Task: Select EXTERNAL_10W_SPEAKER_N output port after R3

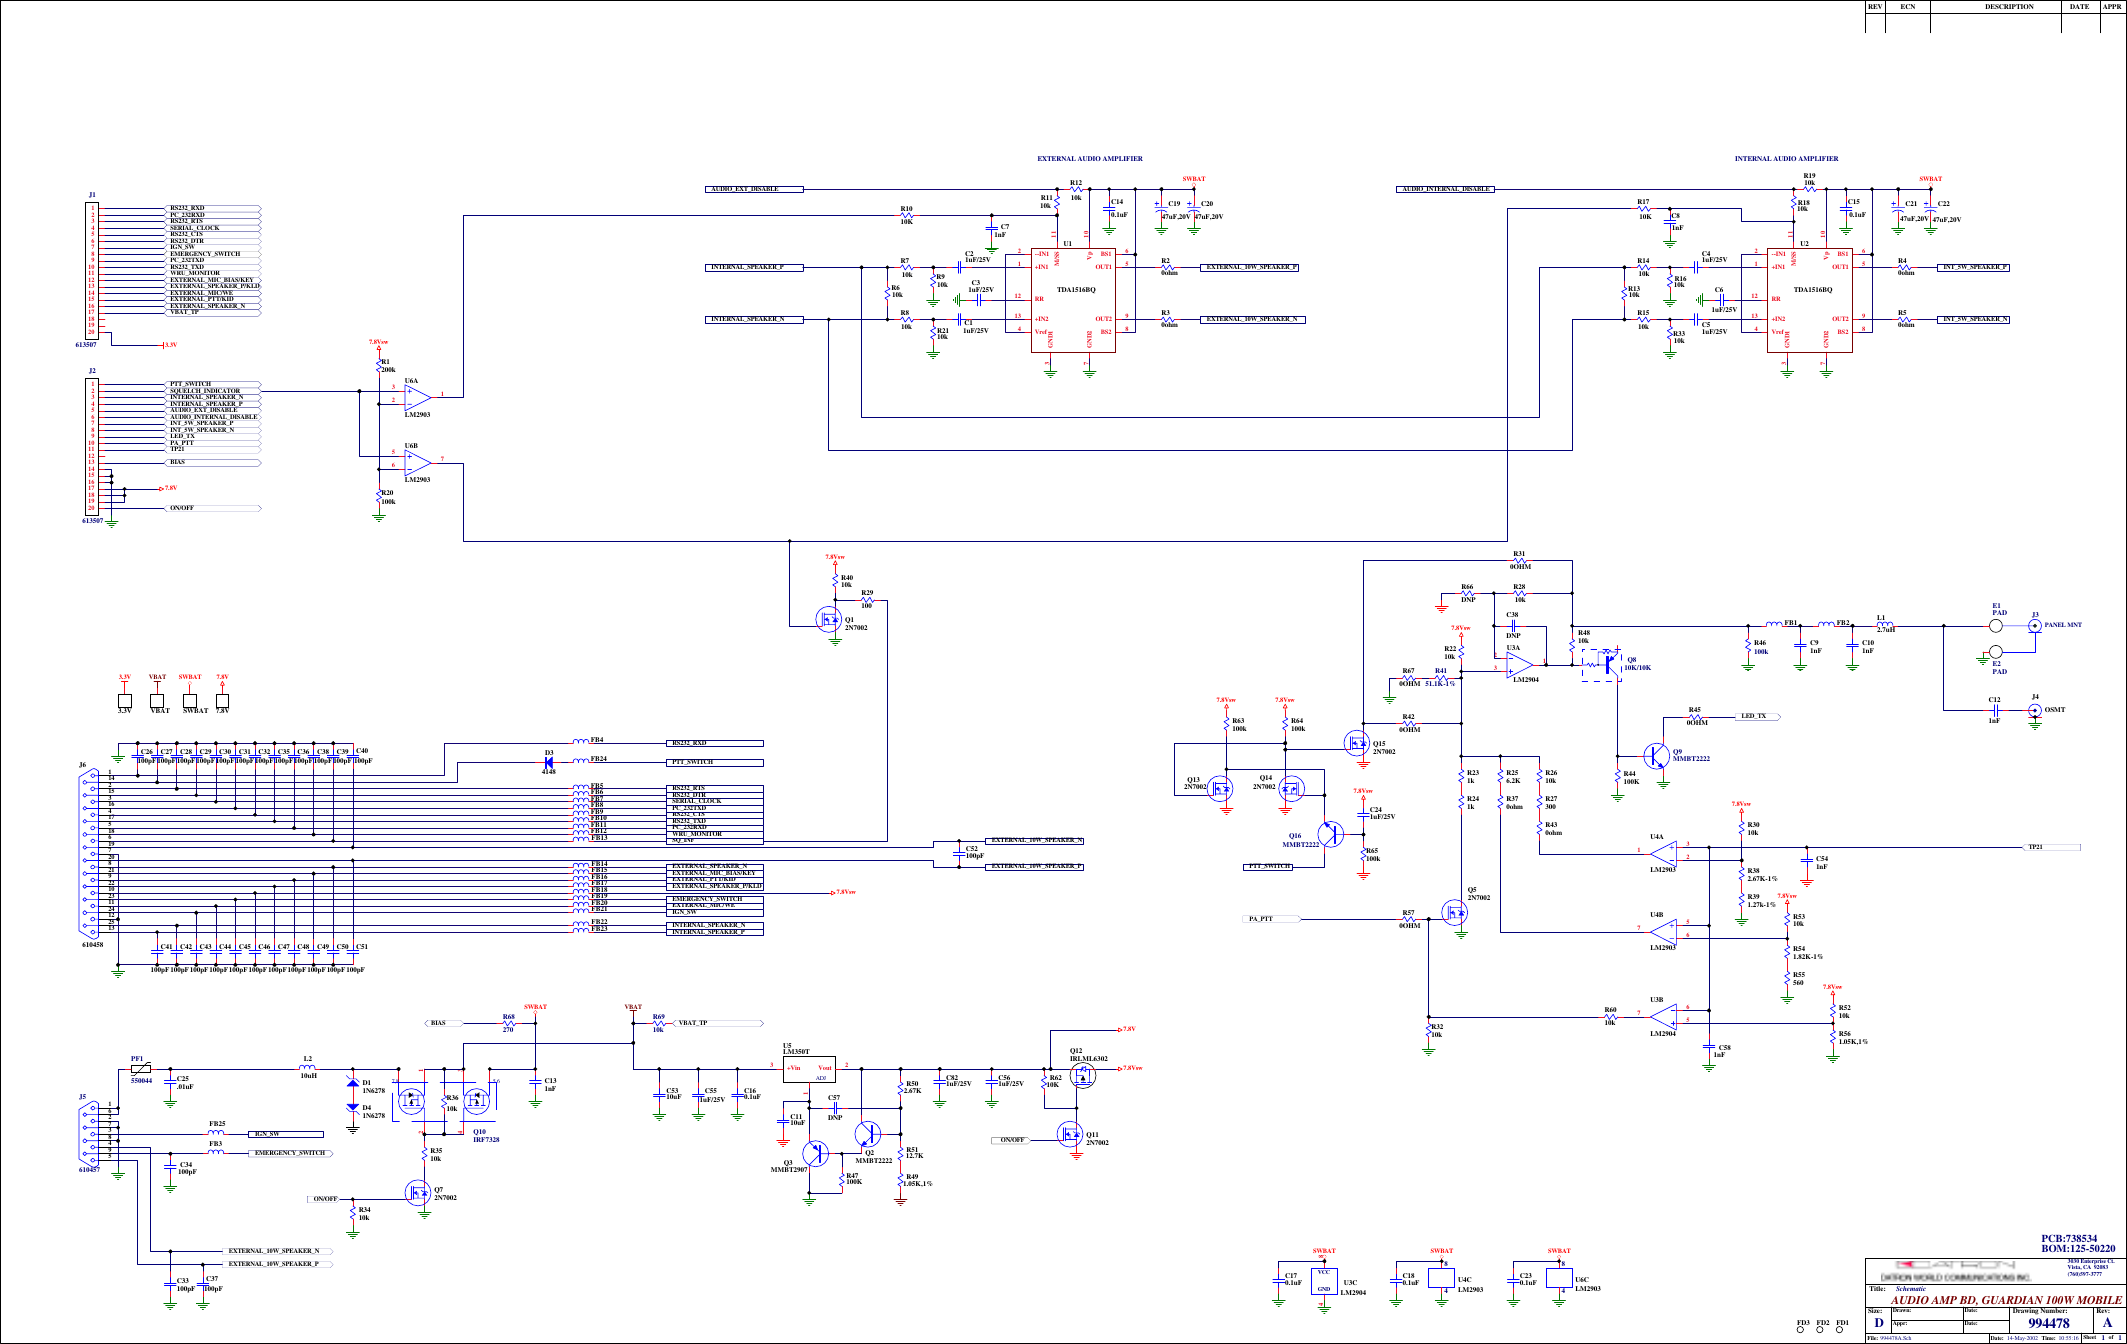Action: (x=1250, y=320)
